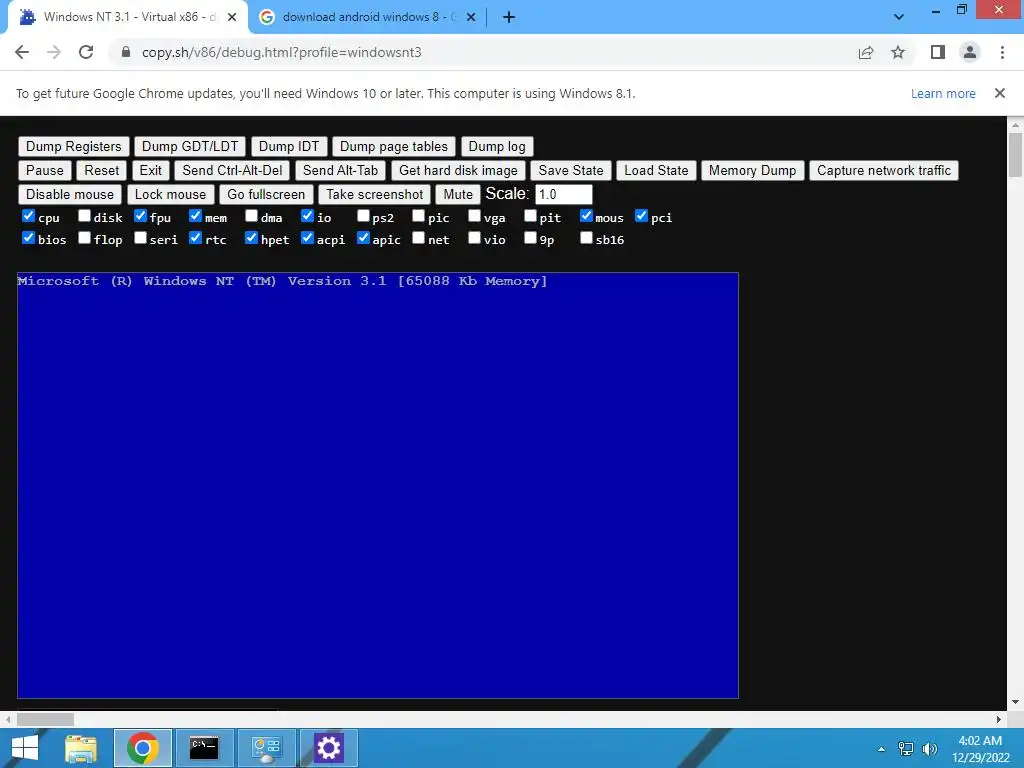Screen dimensions: 1024x768
Task: Enable the vga checkbox
Action: (x=475, y=216)
